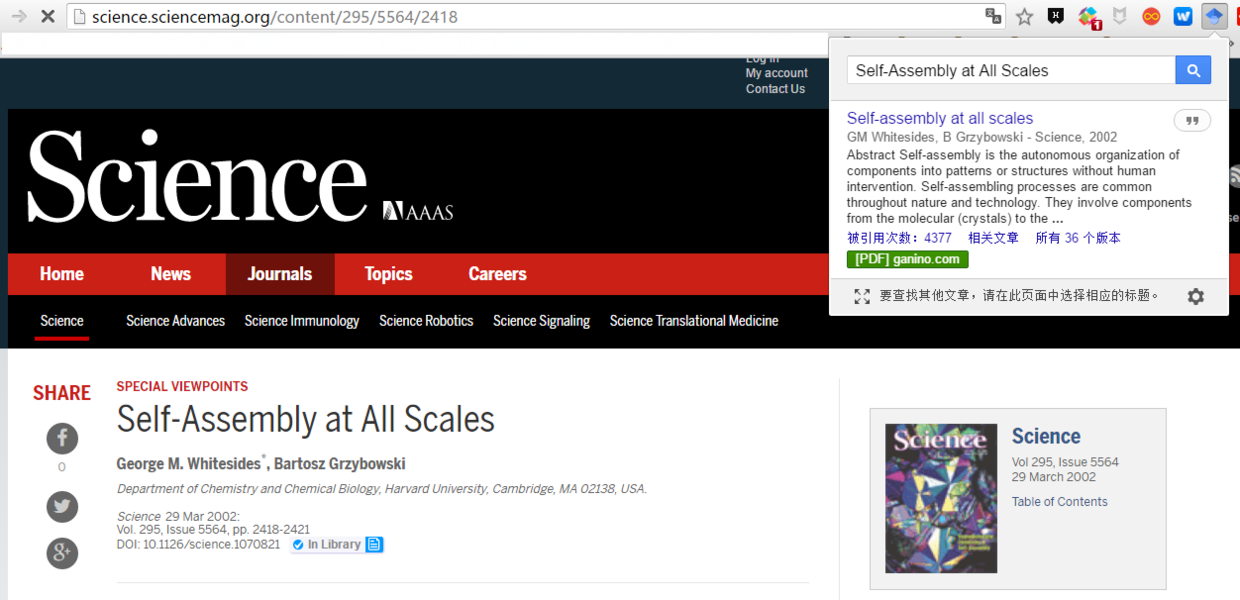Click the browser forward arrow
Viewport: 1240px width, 600px height.
click(x=18, y=16)
